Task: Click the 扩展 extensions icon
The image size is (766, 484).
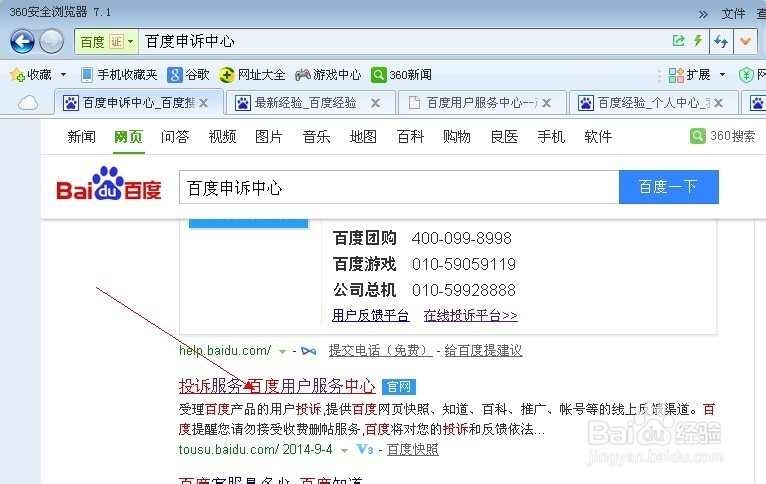Action: pos(677,75)
